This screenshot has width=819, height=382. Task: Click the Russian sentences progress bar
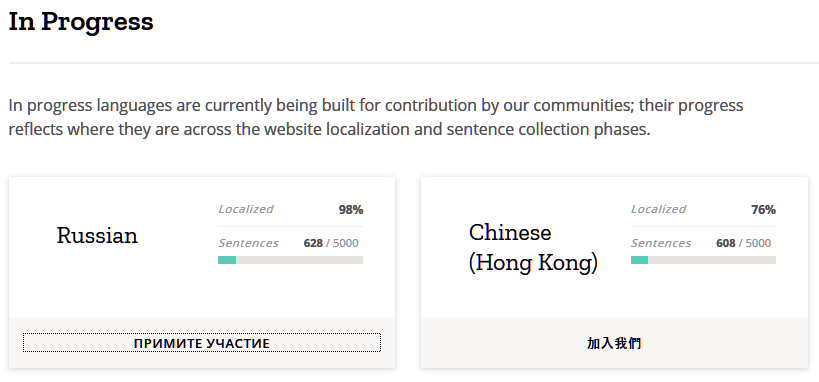pos(290,260)
